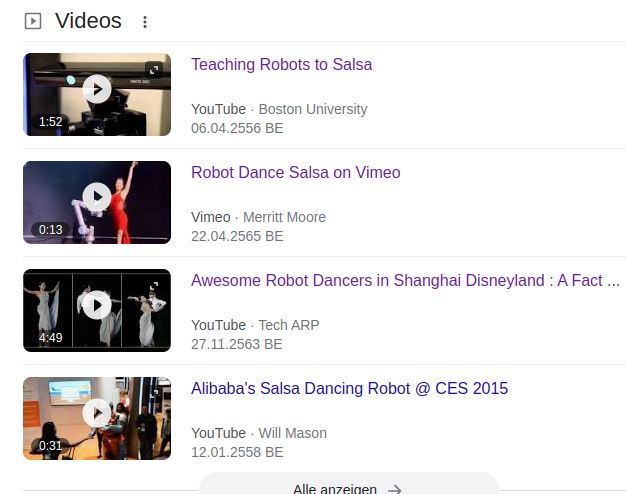Click the Videos play-box header icon
This screenshot has width=626, height=494.
pos(33,21)
